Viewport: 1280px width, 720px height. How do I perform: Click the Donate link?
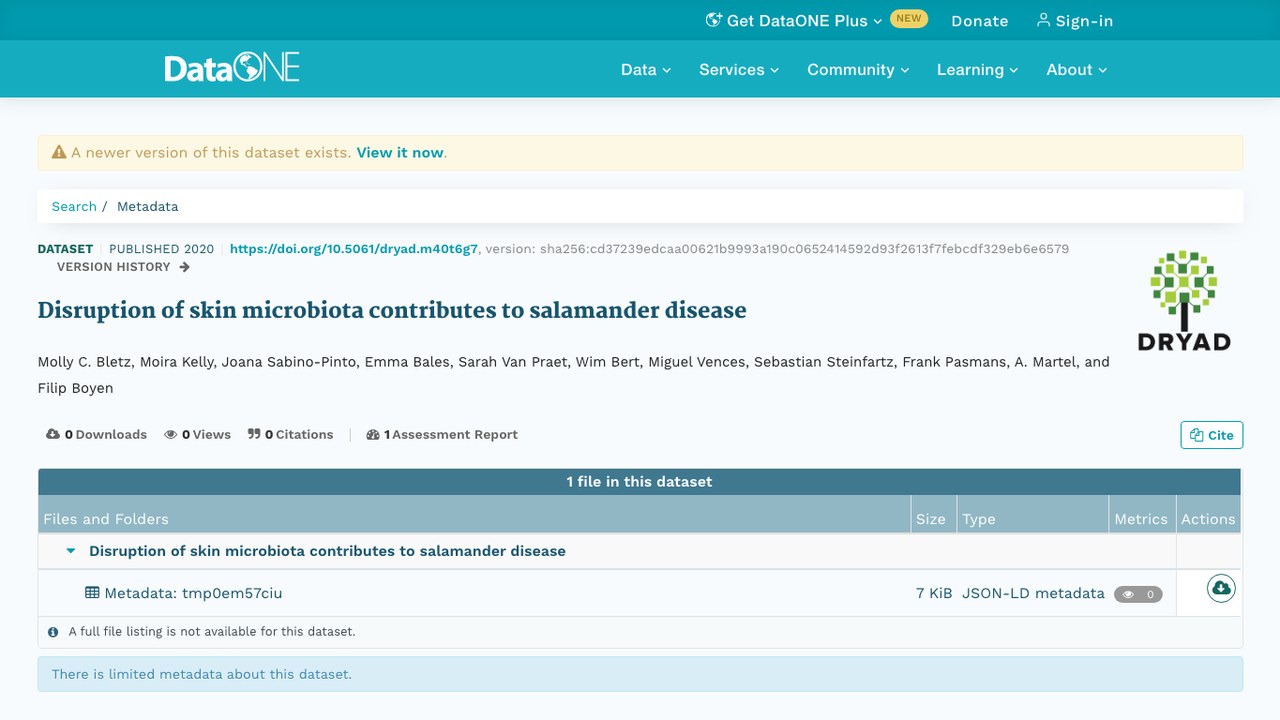[980, 20]
